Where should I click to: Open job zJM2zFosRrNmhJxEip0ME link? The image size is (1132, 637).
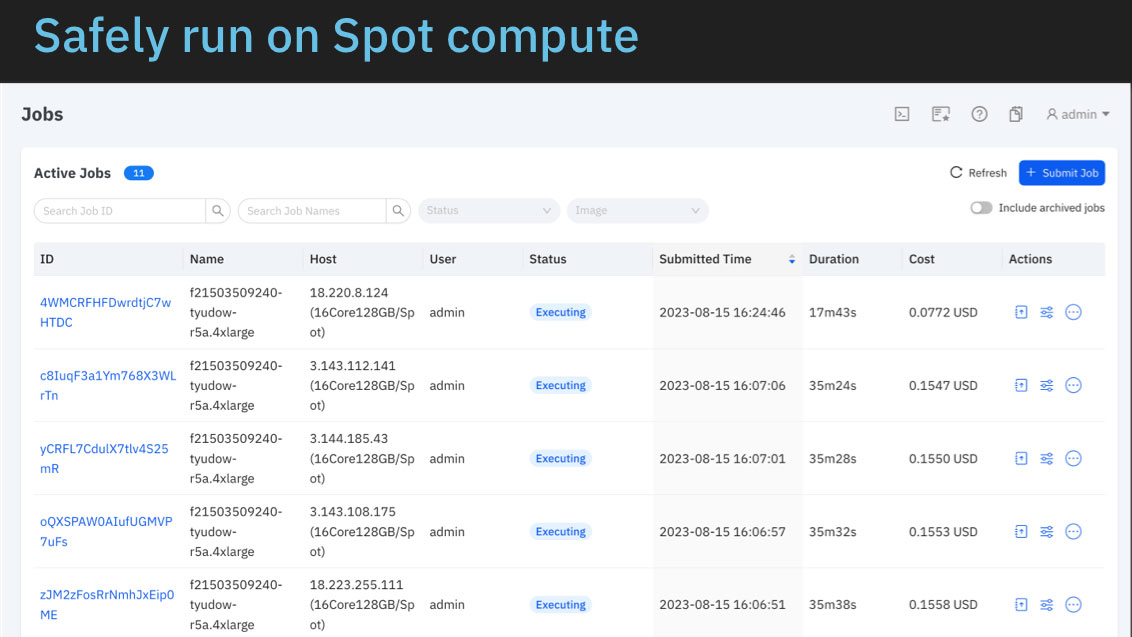[107, 604]
